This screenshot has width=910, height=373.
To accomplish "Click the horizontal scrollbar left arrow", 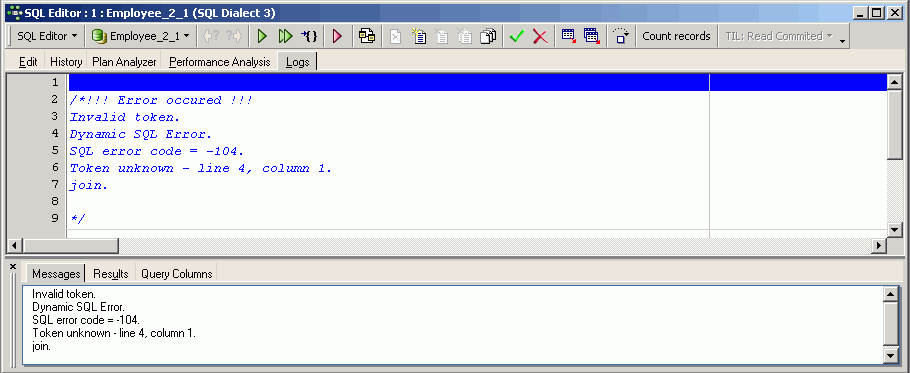I will [15, 245].
